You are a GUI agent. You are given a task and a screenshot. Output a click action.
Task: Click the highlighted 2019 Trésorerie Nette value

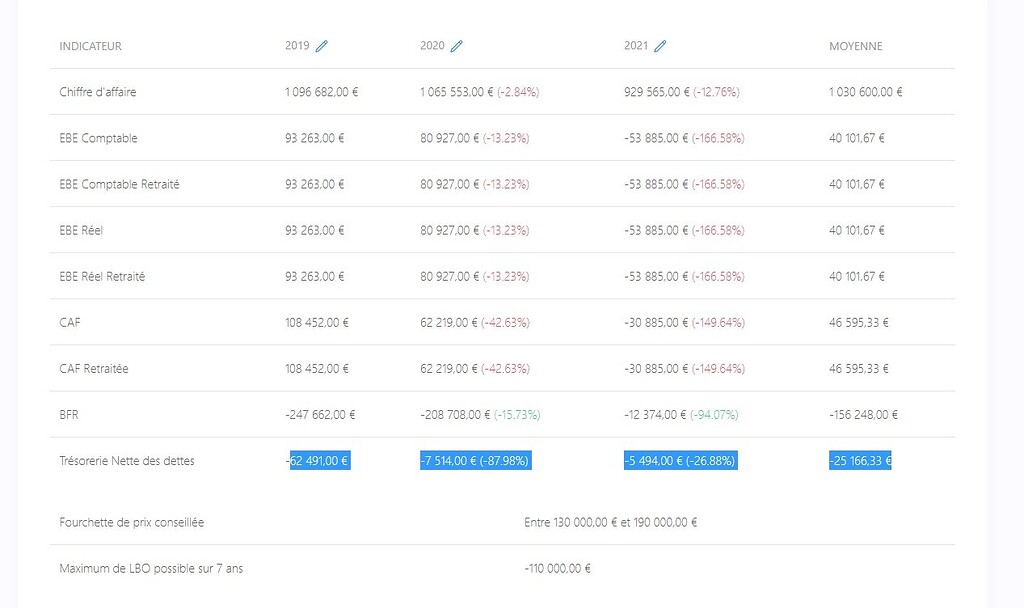(320, 461)
